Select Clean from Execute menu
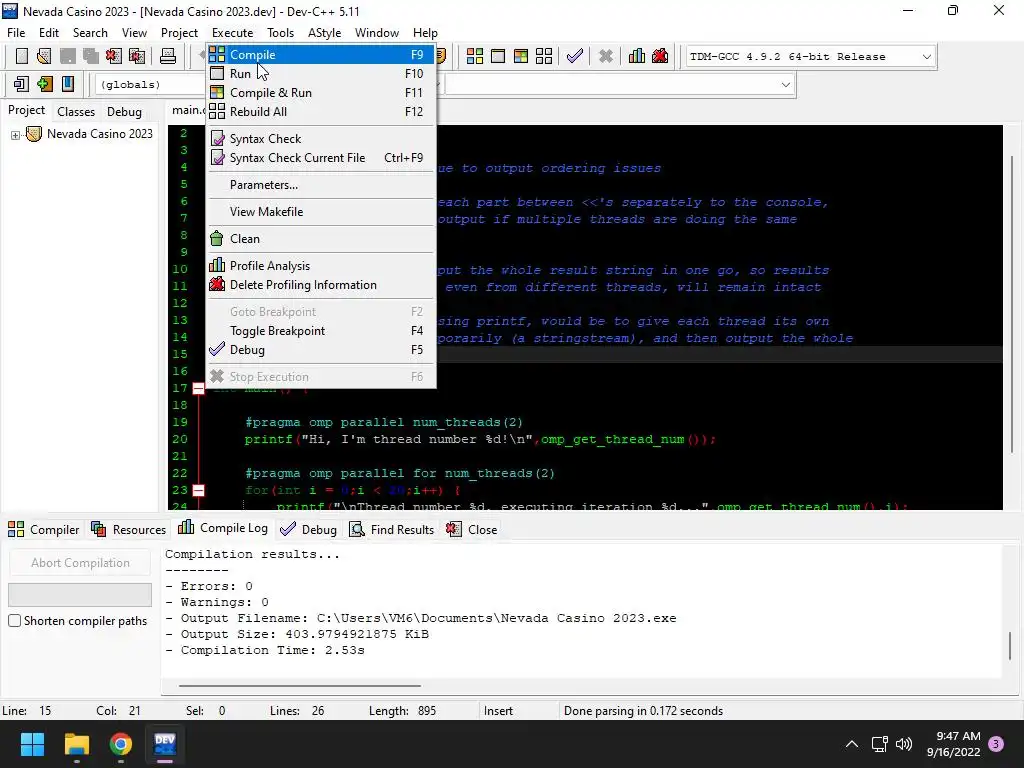This screenshot has width=1024, height=768. pos(321,238)
